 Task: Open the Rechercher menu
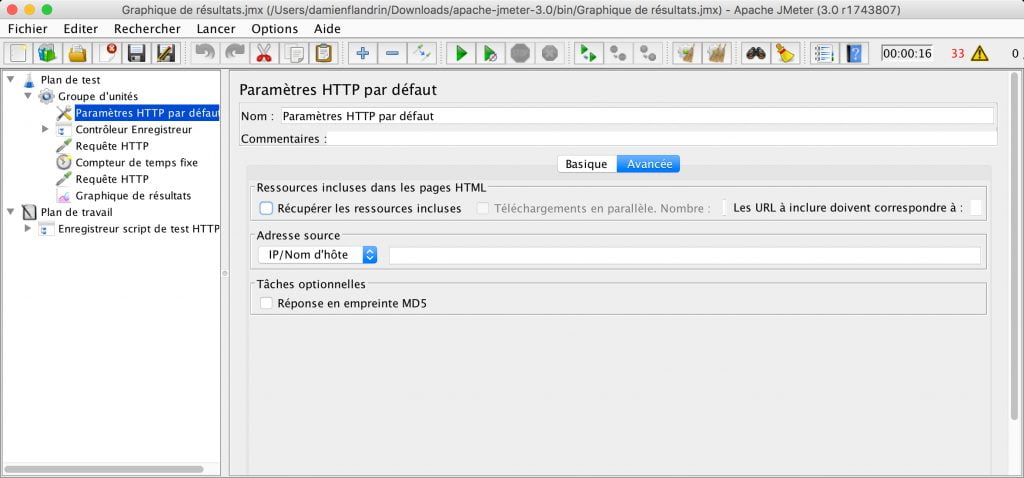tap(147, 29)
